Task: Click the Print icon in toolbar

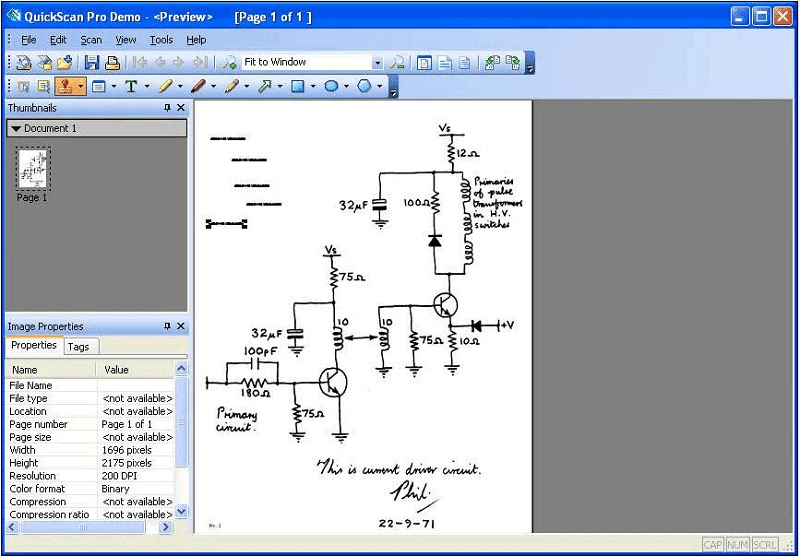Action: tap(112, 62)
